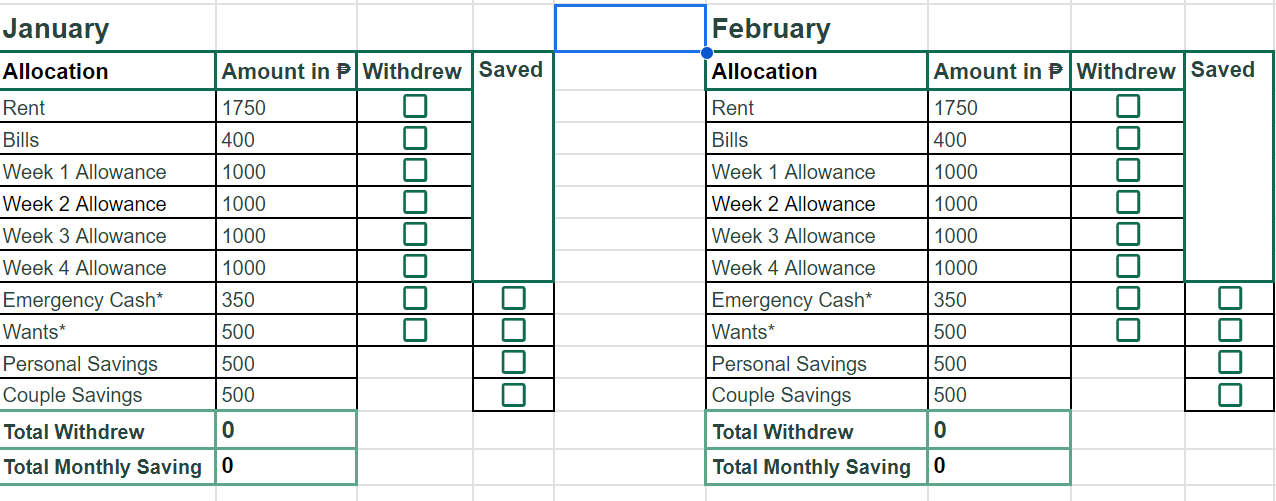Mark February Couple Savings as saved
This screenshot has height=501, width=1276.
point(1230,394)
